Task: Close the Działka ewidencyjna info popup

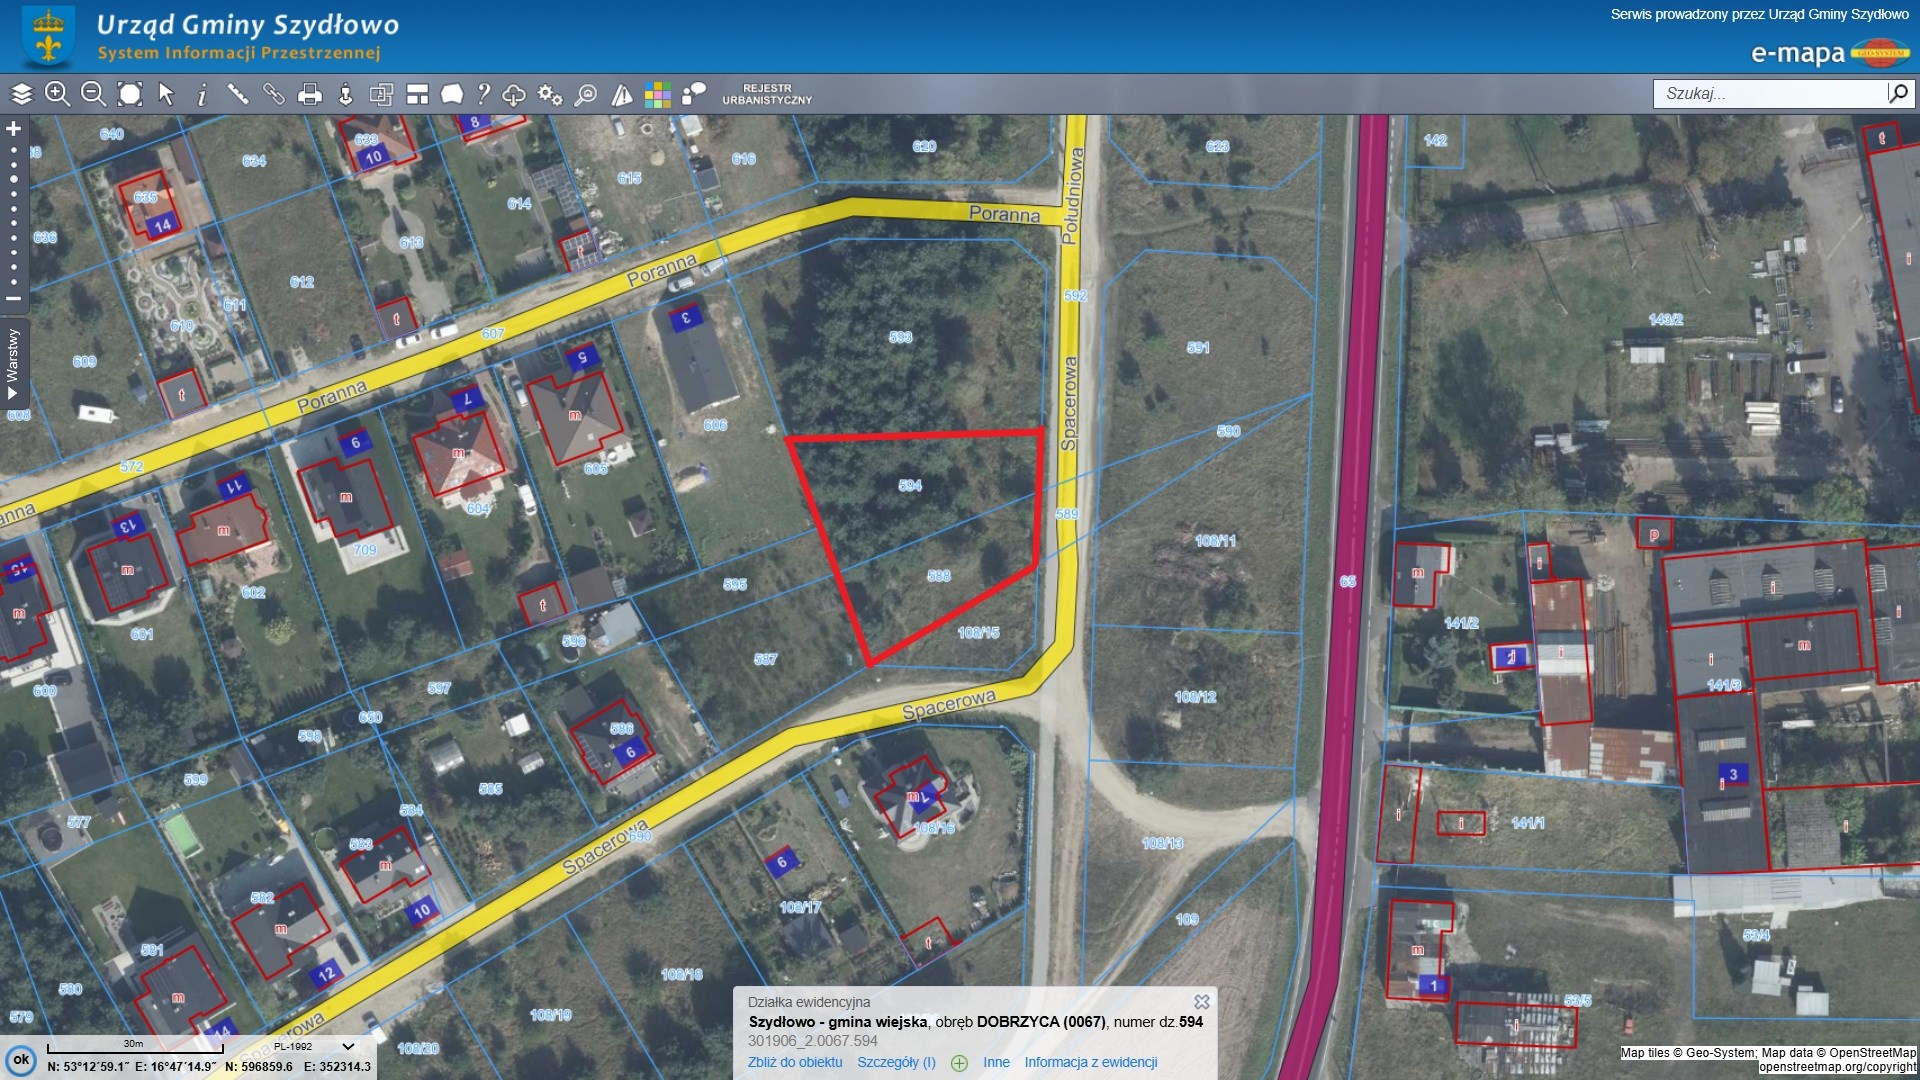Action: (1202, 1001)
